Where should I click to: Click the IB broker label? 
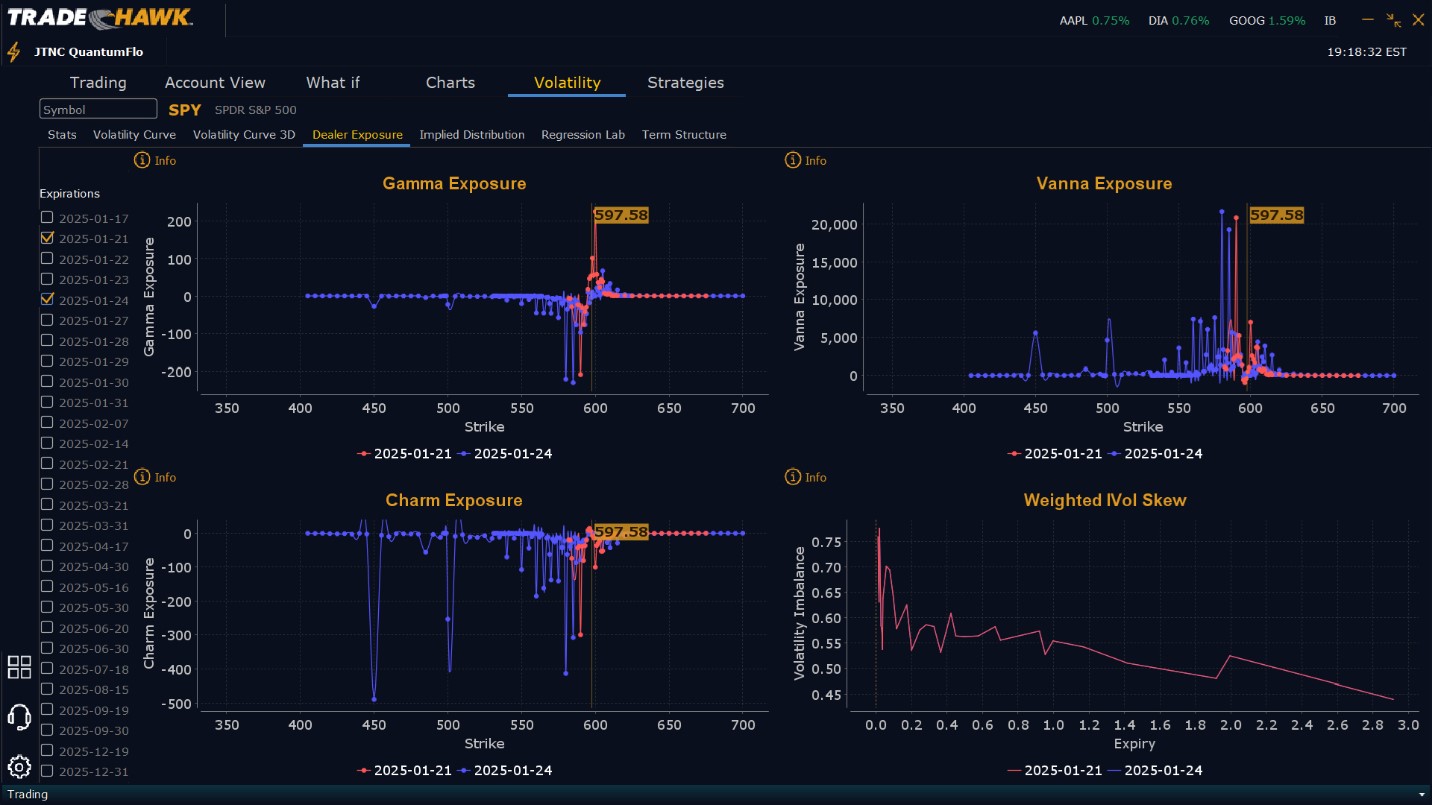[x=1330, y=21]
